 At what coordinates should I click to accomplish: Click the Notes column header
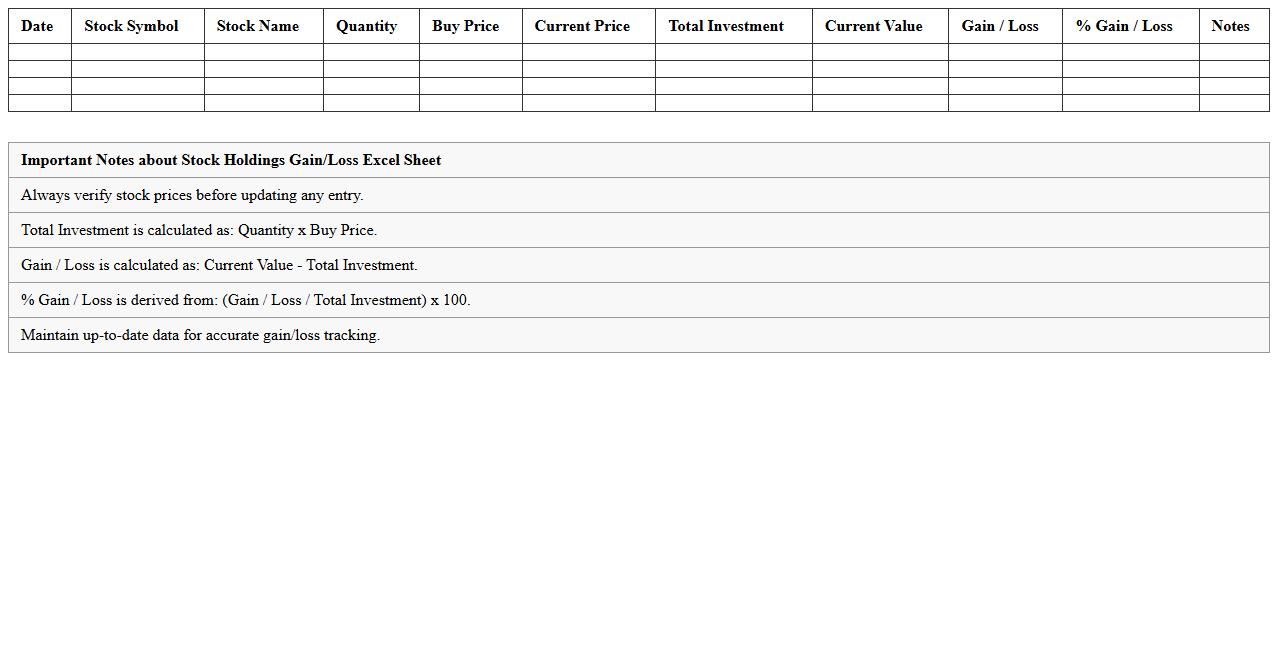[x=1230, y=26]
